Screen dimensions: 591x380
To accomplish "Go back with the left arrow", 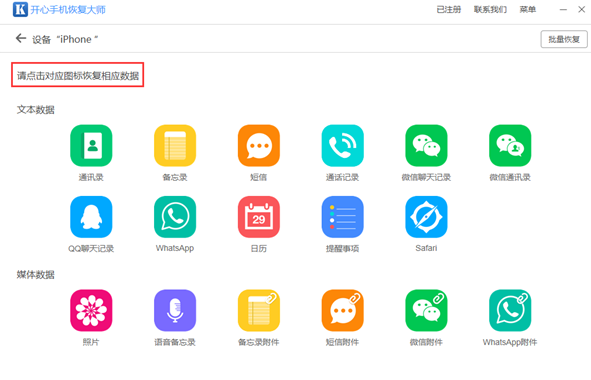I will [x=21, y=38].
